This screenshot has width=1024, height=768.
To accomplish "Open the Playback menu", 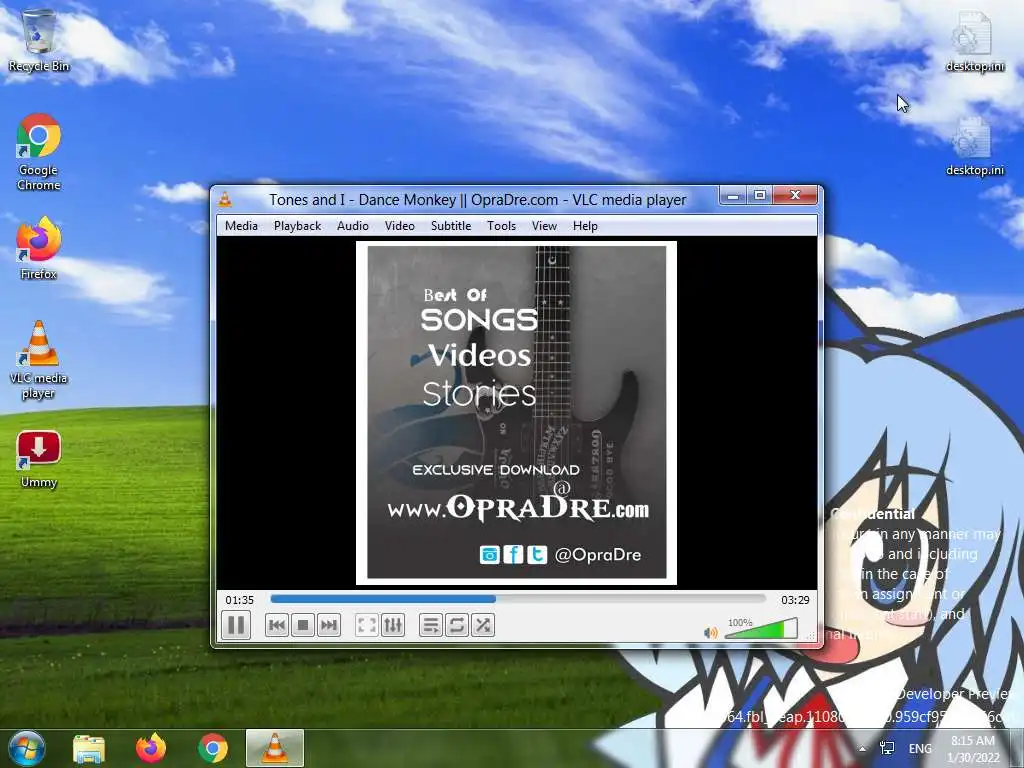I will click(x=297, y=226).
